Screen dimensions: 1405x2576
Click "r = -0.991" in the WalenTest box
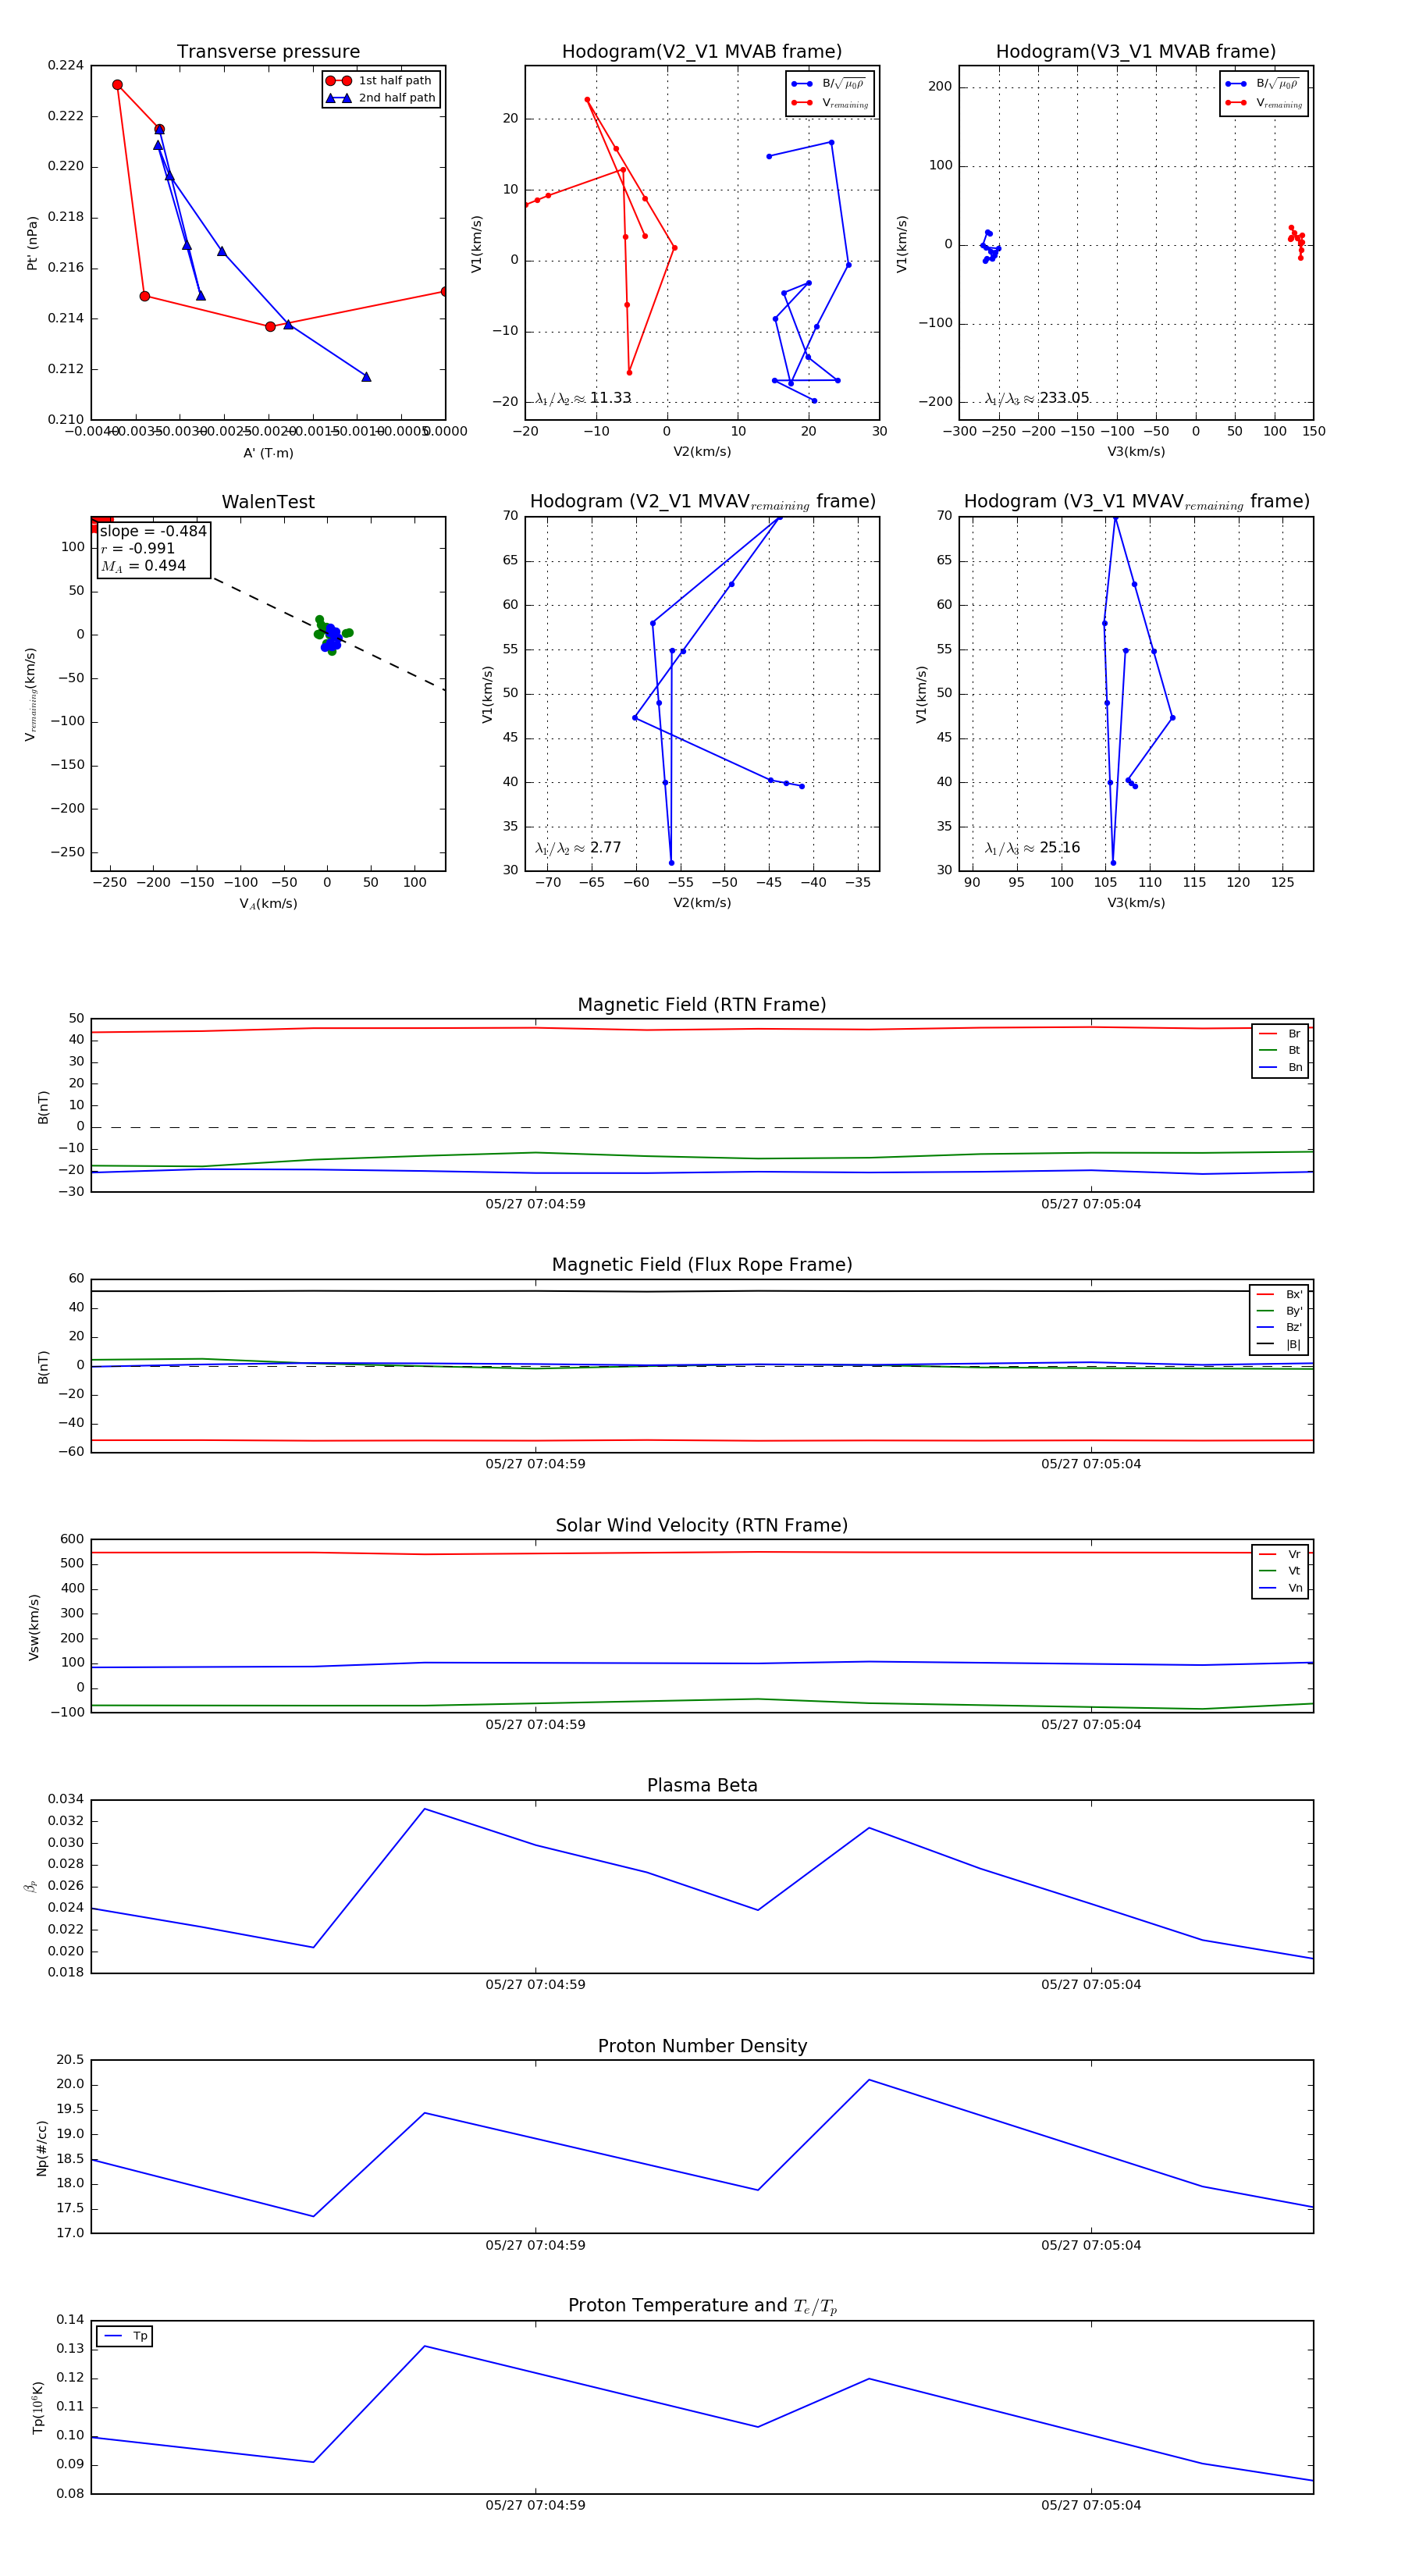click(x=138, y=548)
